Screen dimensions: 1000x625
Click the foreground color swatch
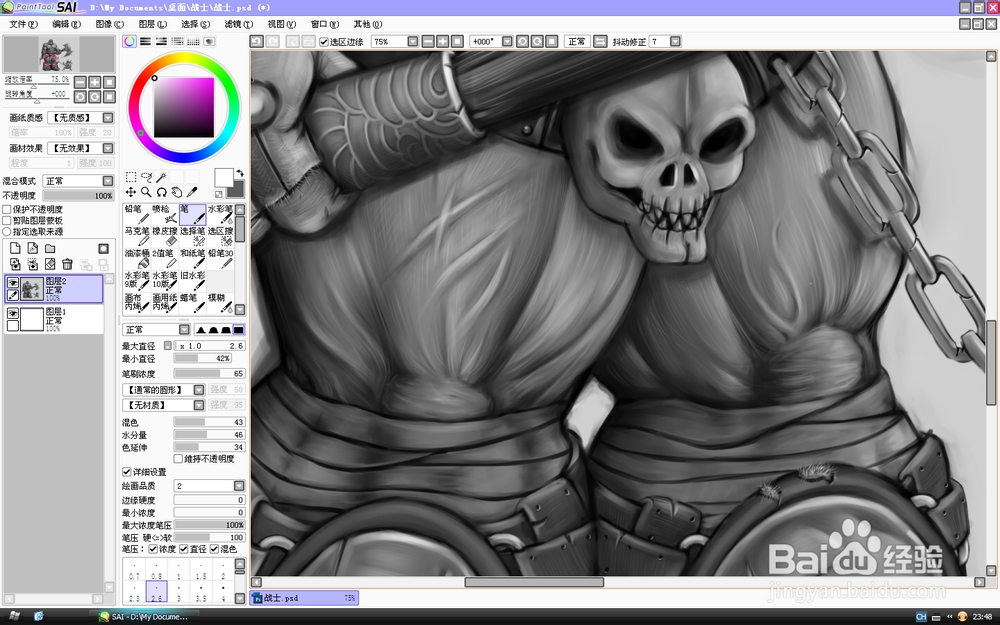point(223,178)
